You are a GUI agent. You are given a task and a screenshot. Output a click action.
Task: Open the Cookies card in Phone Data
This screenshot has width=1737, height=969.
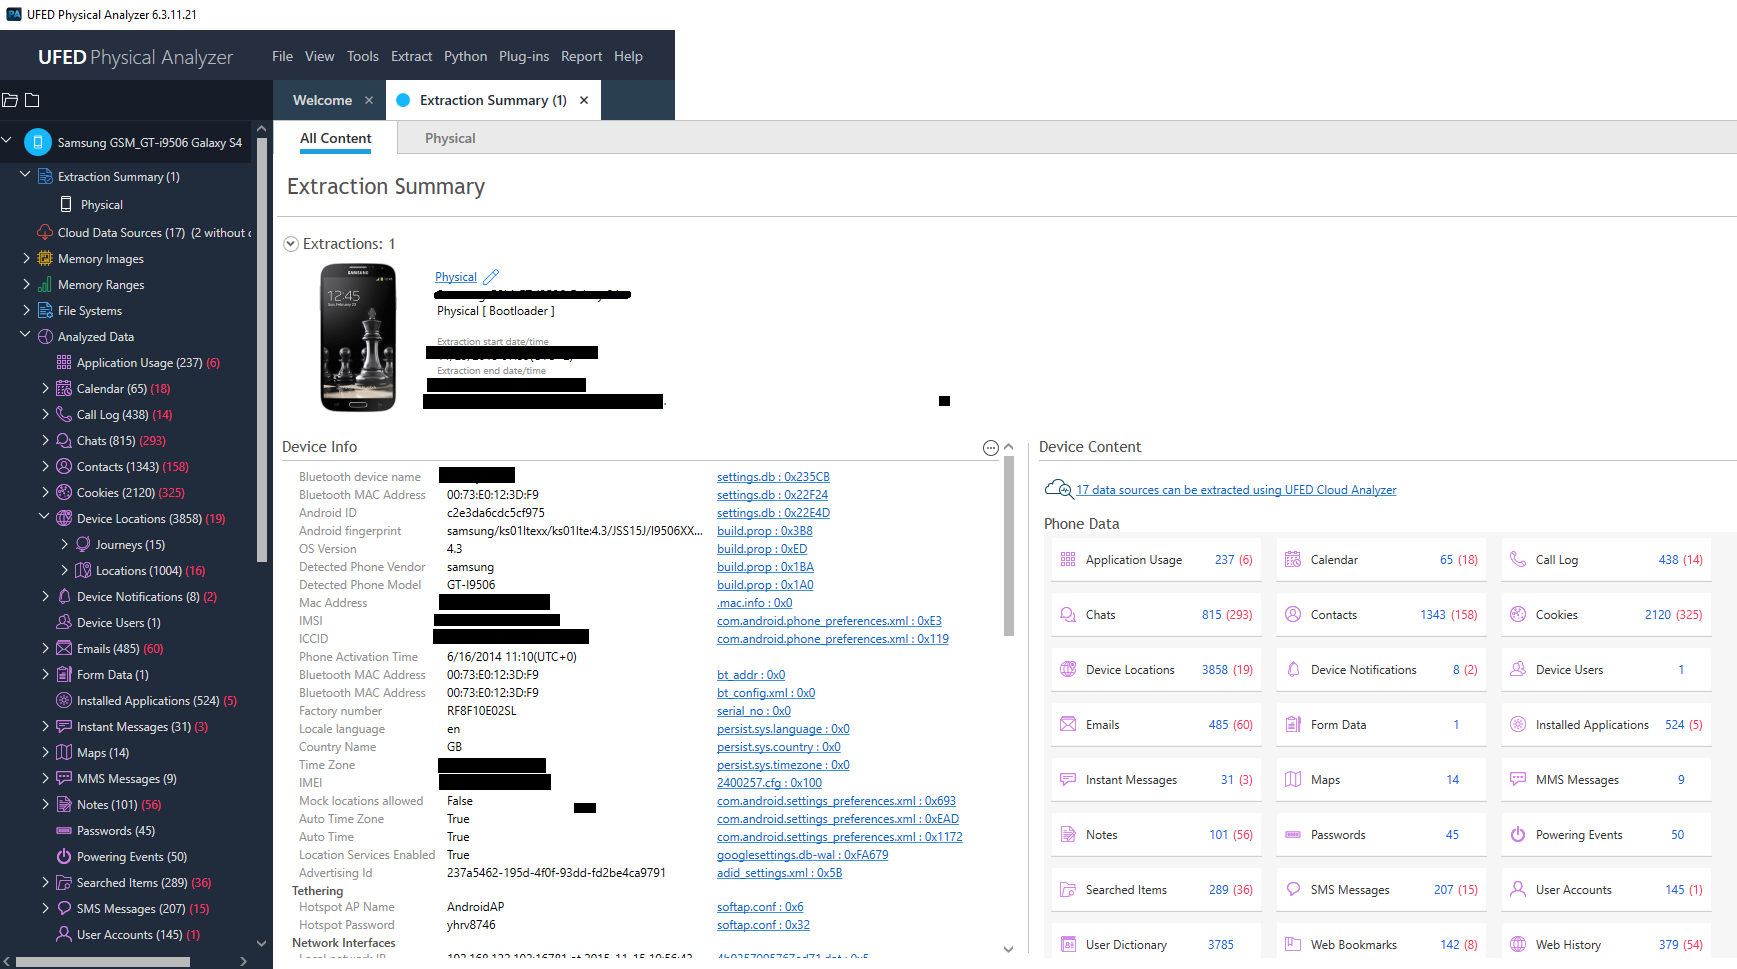point(1606,615)
